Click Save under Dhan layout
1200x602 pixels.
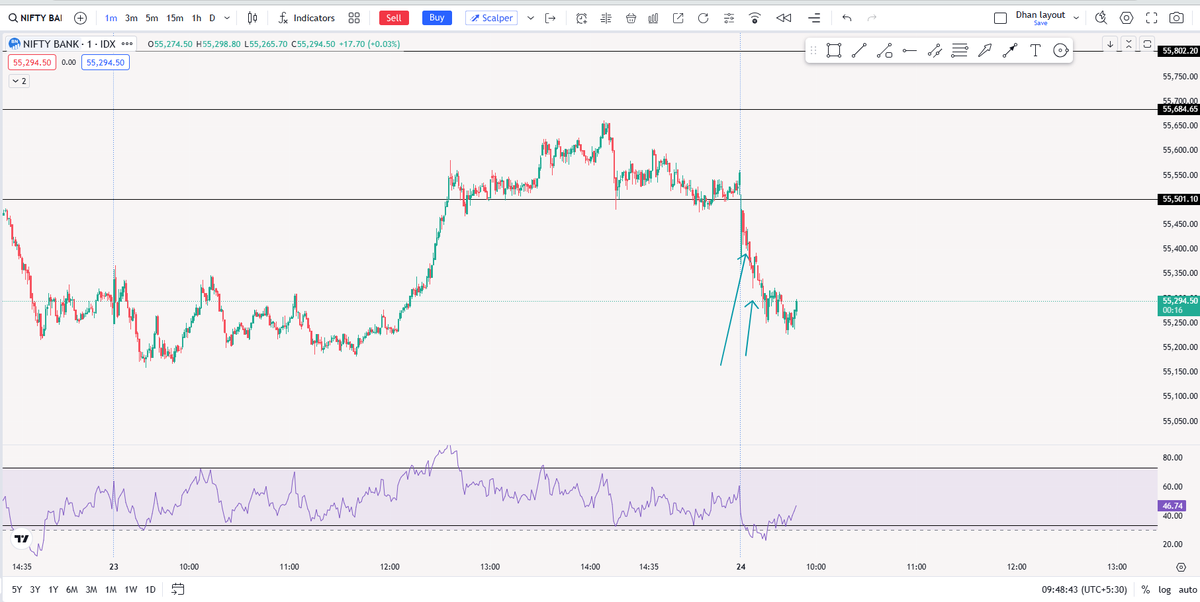[x=1041, y=23]
